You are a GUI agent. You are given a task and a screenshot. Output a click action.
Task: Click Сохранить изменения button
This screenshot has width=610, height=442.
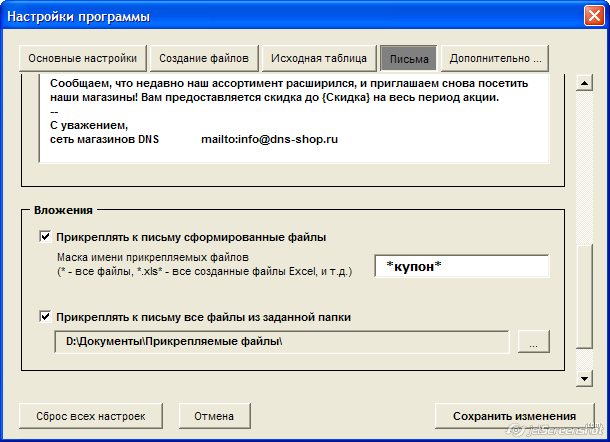(x=514, y=416)
